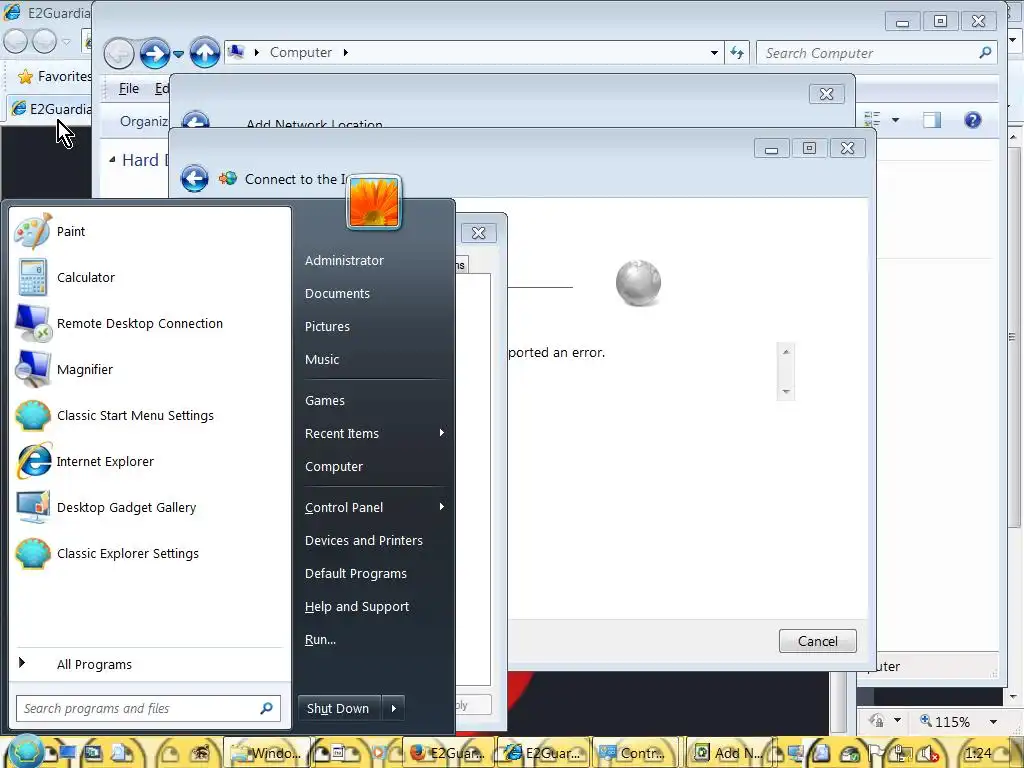The width and height of the screenshot is (1024, 768).
Task: Launch Paint from the Start menu
Action: pyautogui.click(x=150, y=231)
